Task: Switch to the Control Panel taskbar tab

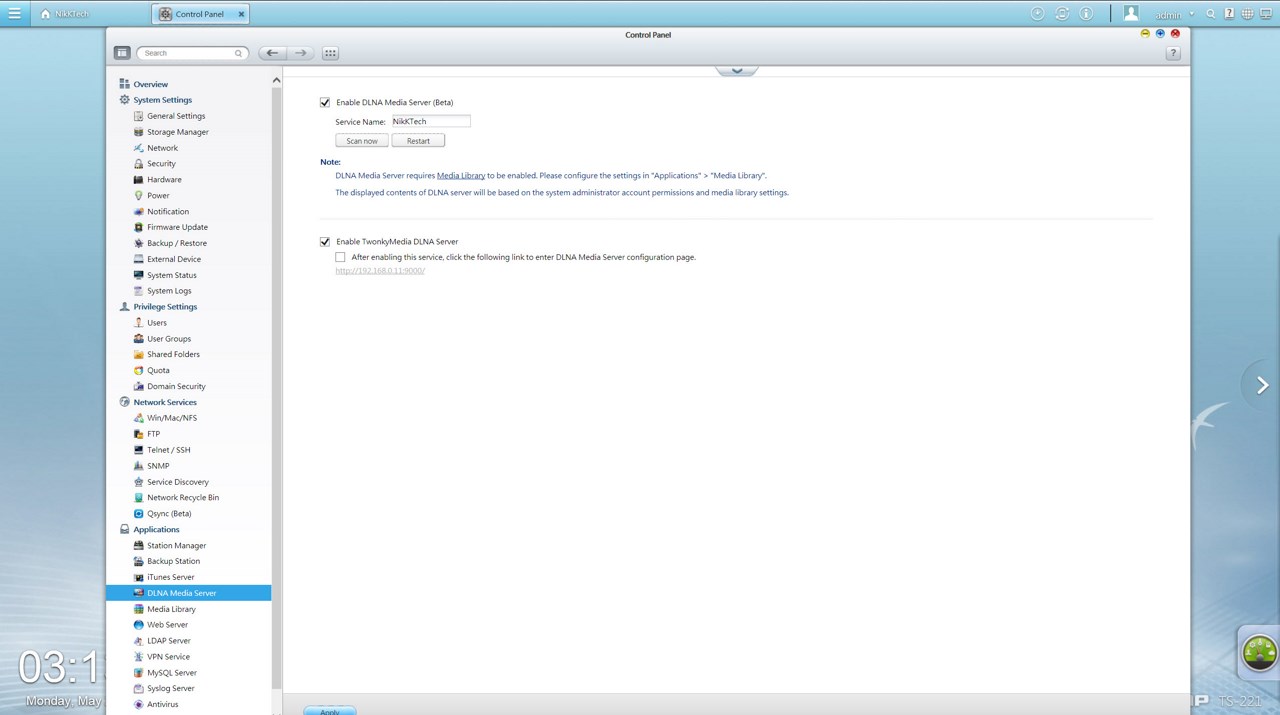Action: pyautogui.click(x=200, y=14)
